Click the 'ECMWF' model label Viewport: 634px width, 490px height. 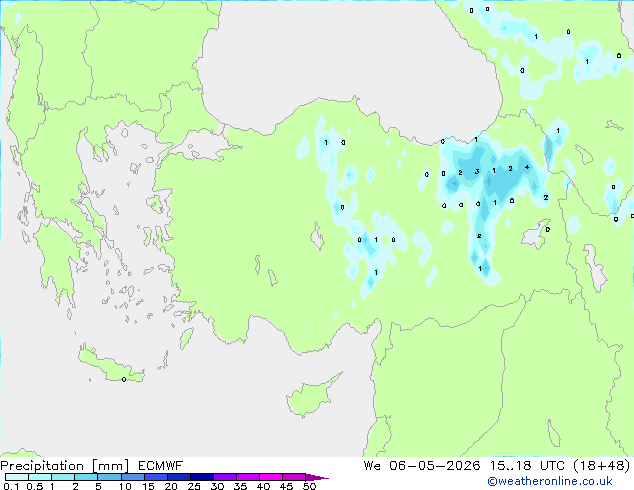point(161,466)
